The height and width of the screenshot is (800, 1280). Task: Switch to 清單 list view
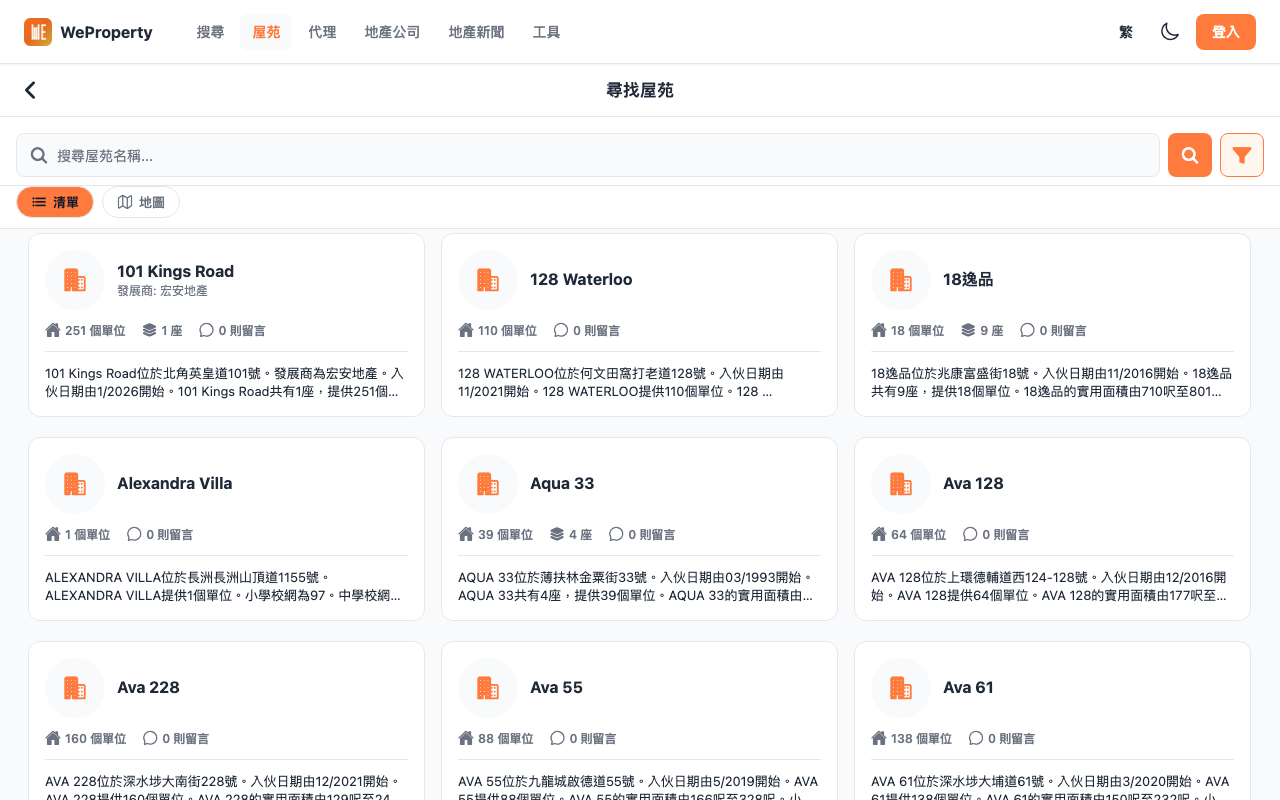tap(55, 202)
